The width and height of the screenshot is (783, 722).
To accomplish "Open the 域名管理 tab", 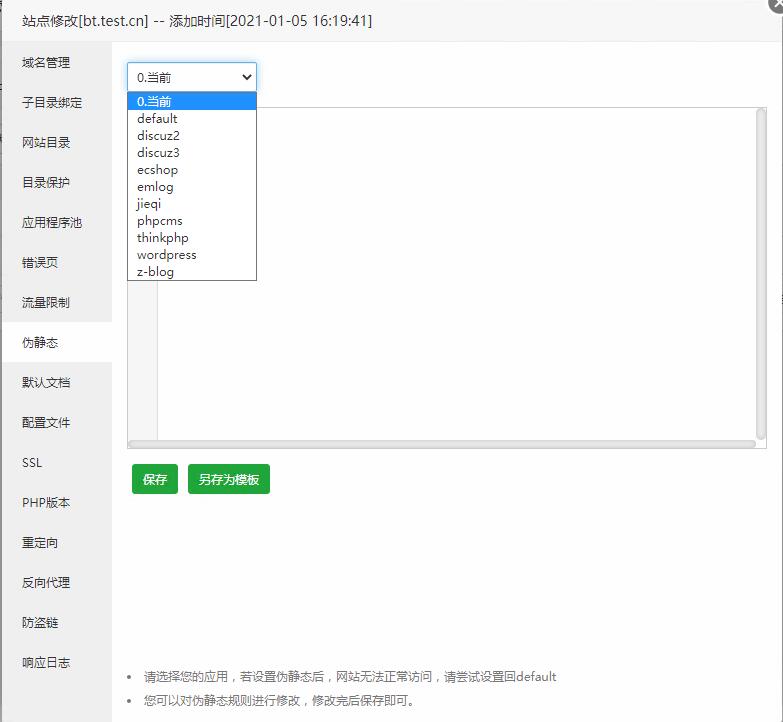I will 57,62.
